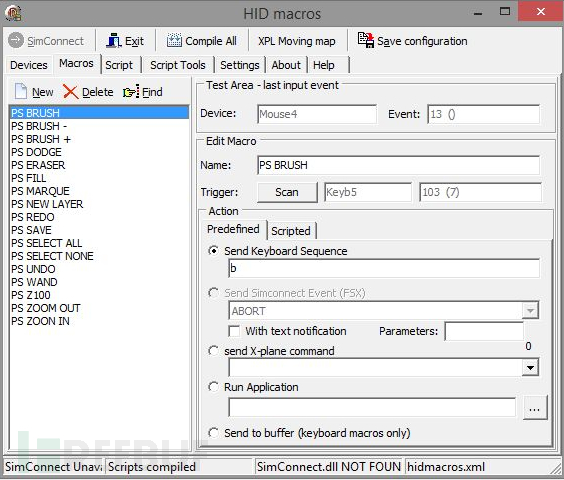The width and height of the screenshot is (564, 480).
Task: Click the Save configuration icon
Action: 365,40
